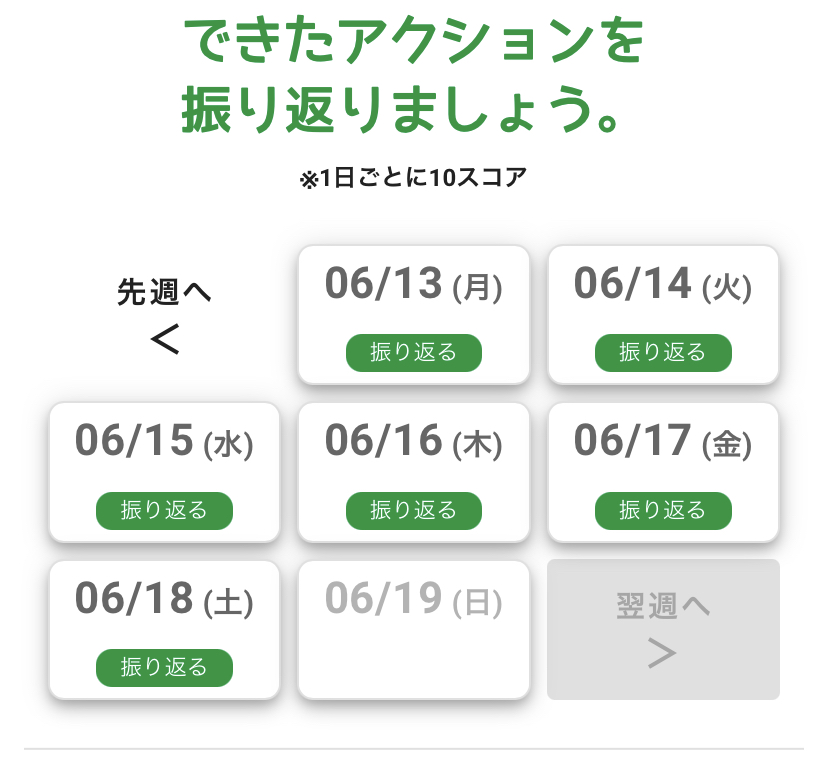828x768 pixels.
Task: Click the disabled 翌週へ next-week tile
Action: point(663,630)
